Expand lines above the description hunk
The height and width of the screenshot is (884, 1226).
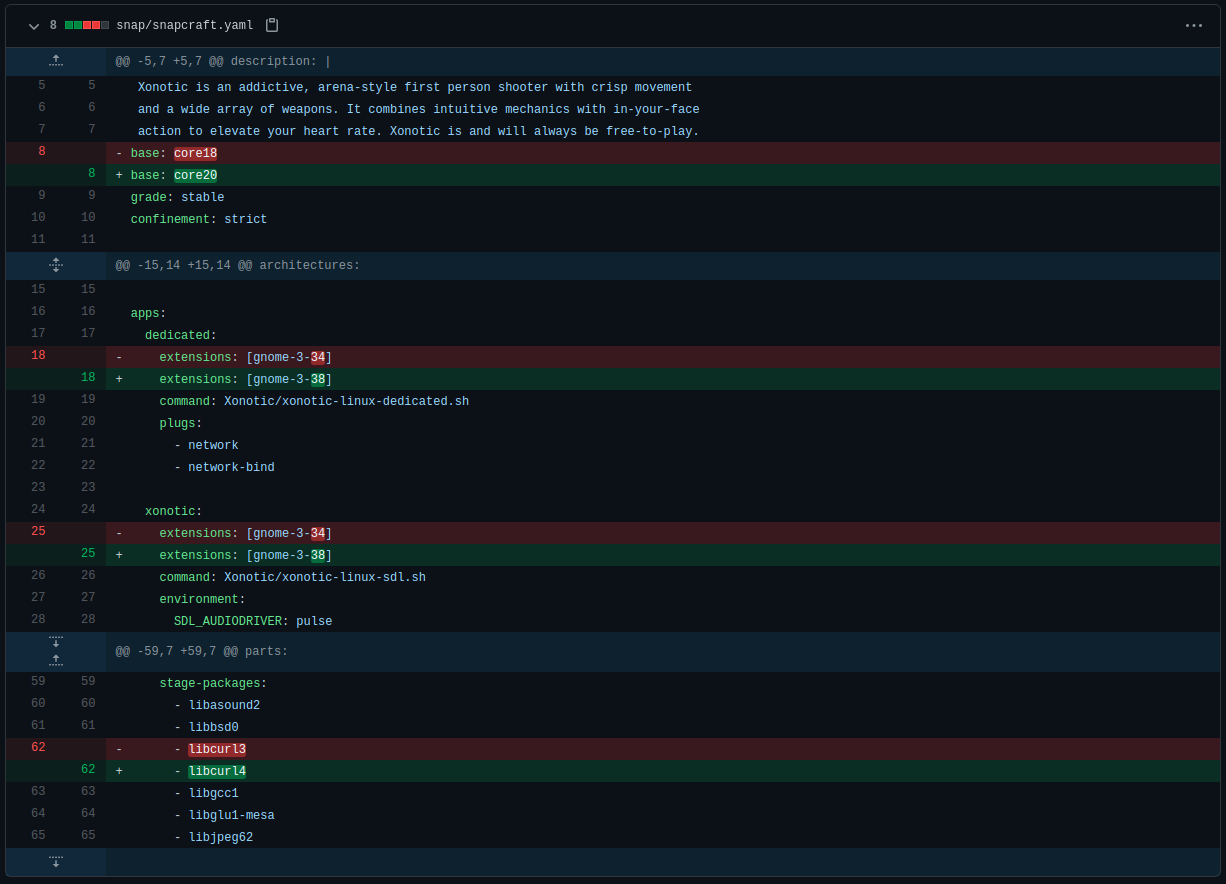tap(56, 62)
